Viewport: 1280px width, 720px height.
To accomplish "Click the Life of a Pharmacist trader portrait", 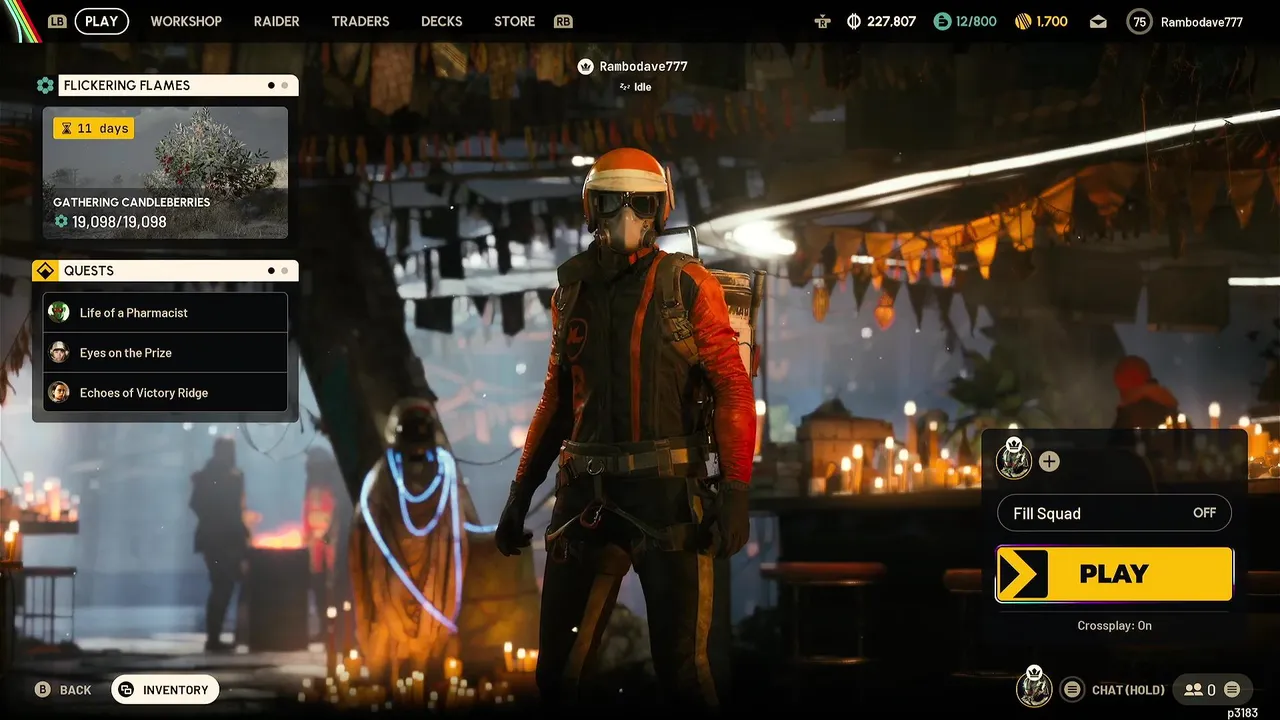I will click(59, 312).
